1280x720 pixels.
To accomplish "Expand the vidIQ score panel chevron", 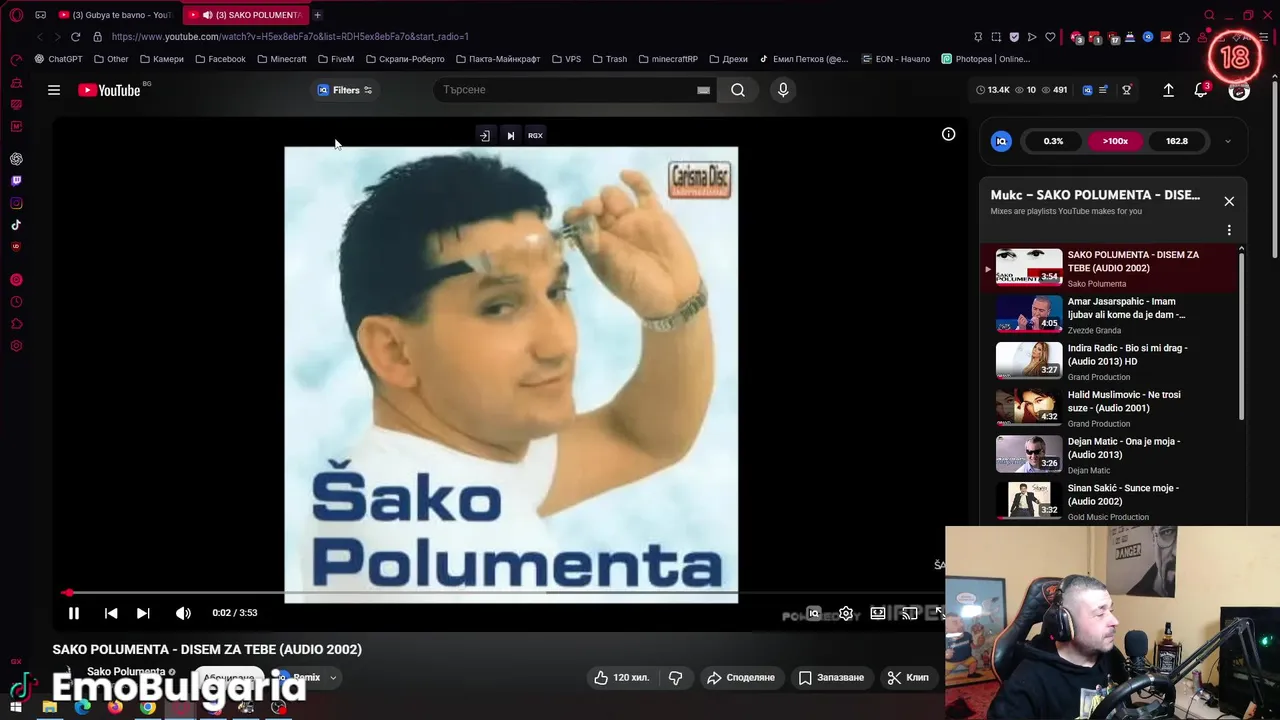I will 1228,141.
